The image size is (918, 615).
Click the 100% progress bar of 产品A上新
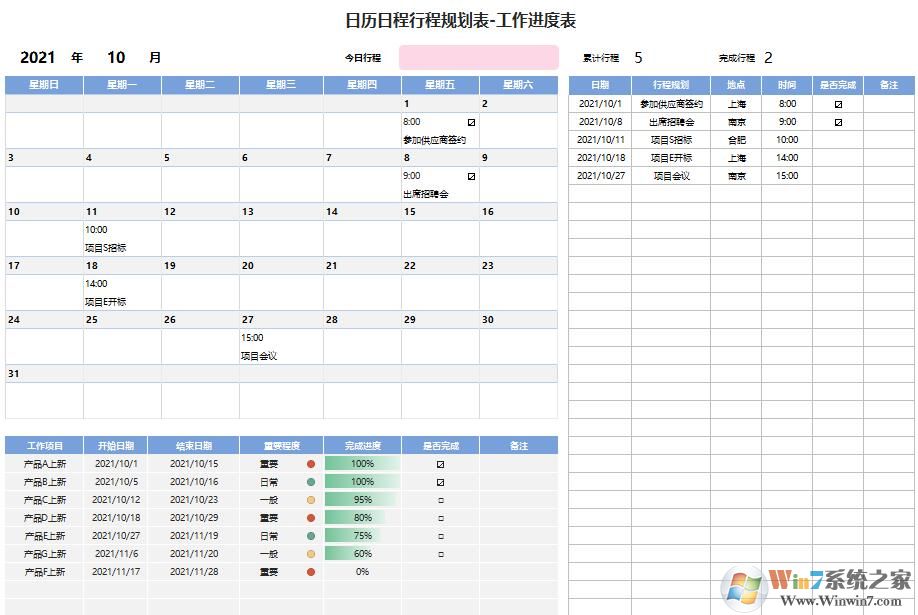click(x=362, y=464)
